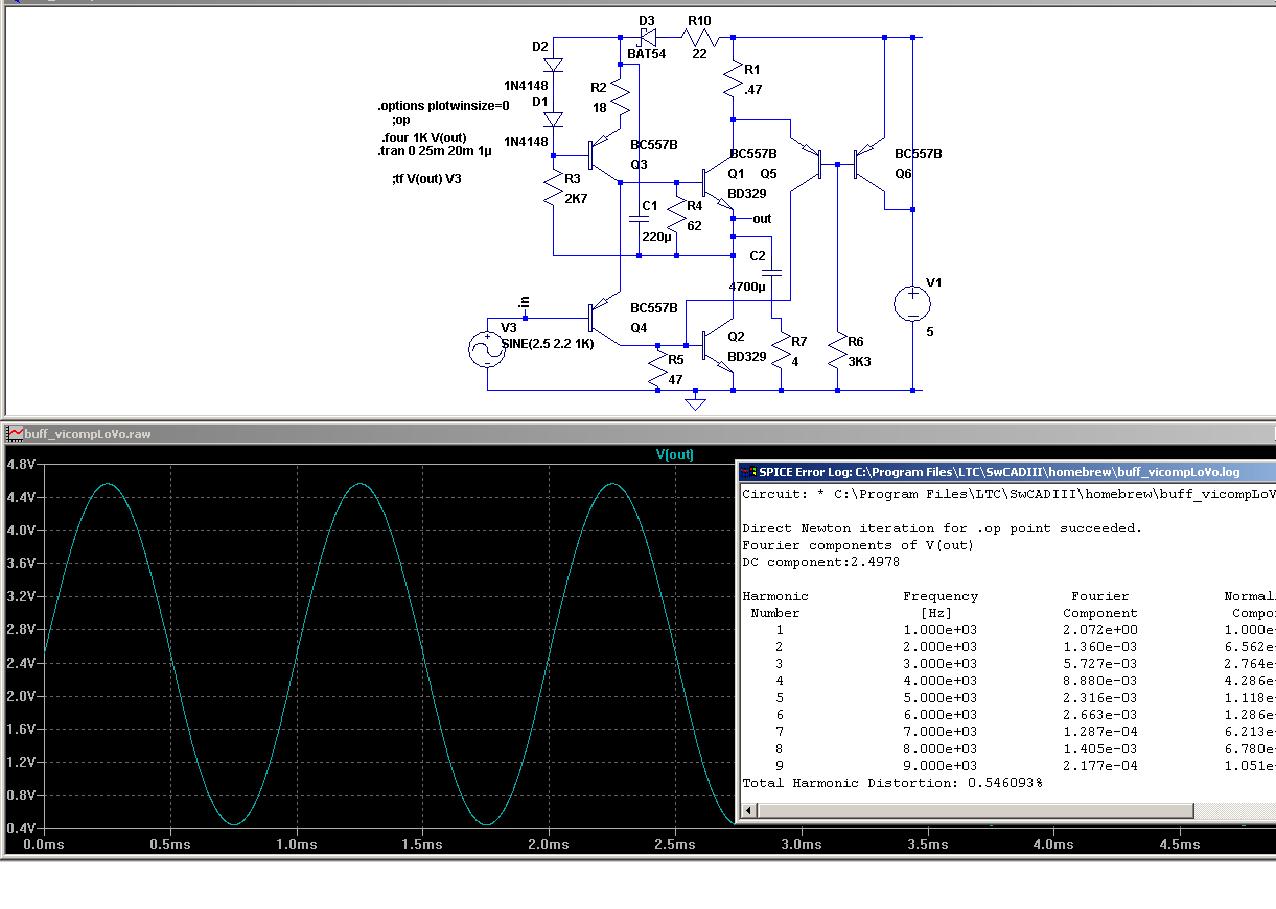The height and width of the screenshot is (909, 1276).
Task: Click the 'in' net label
Action: tap(524, 303)
